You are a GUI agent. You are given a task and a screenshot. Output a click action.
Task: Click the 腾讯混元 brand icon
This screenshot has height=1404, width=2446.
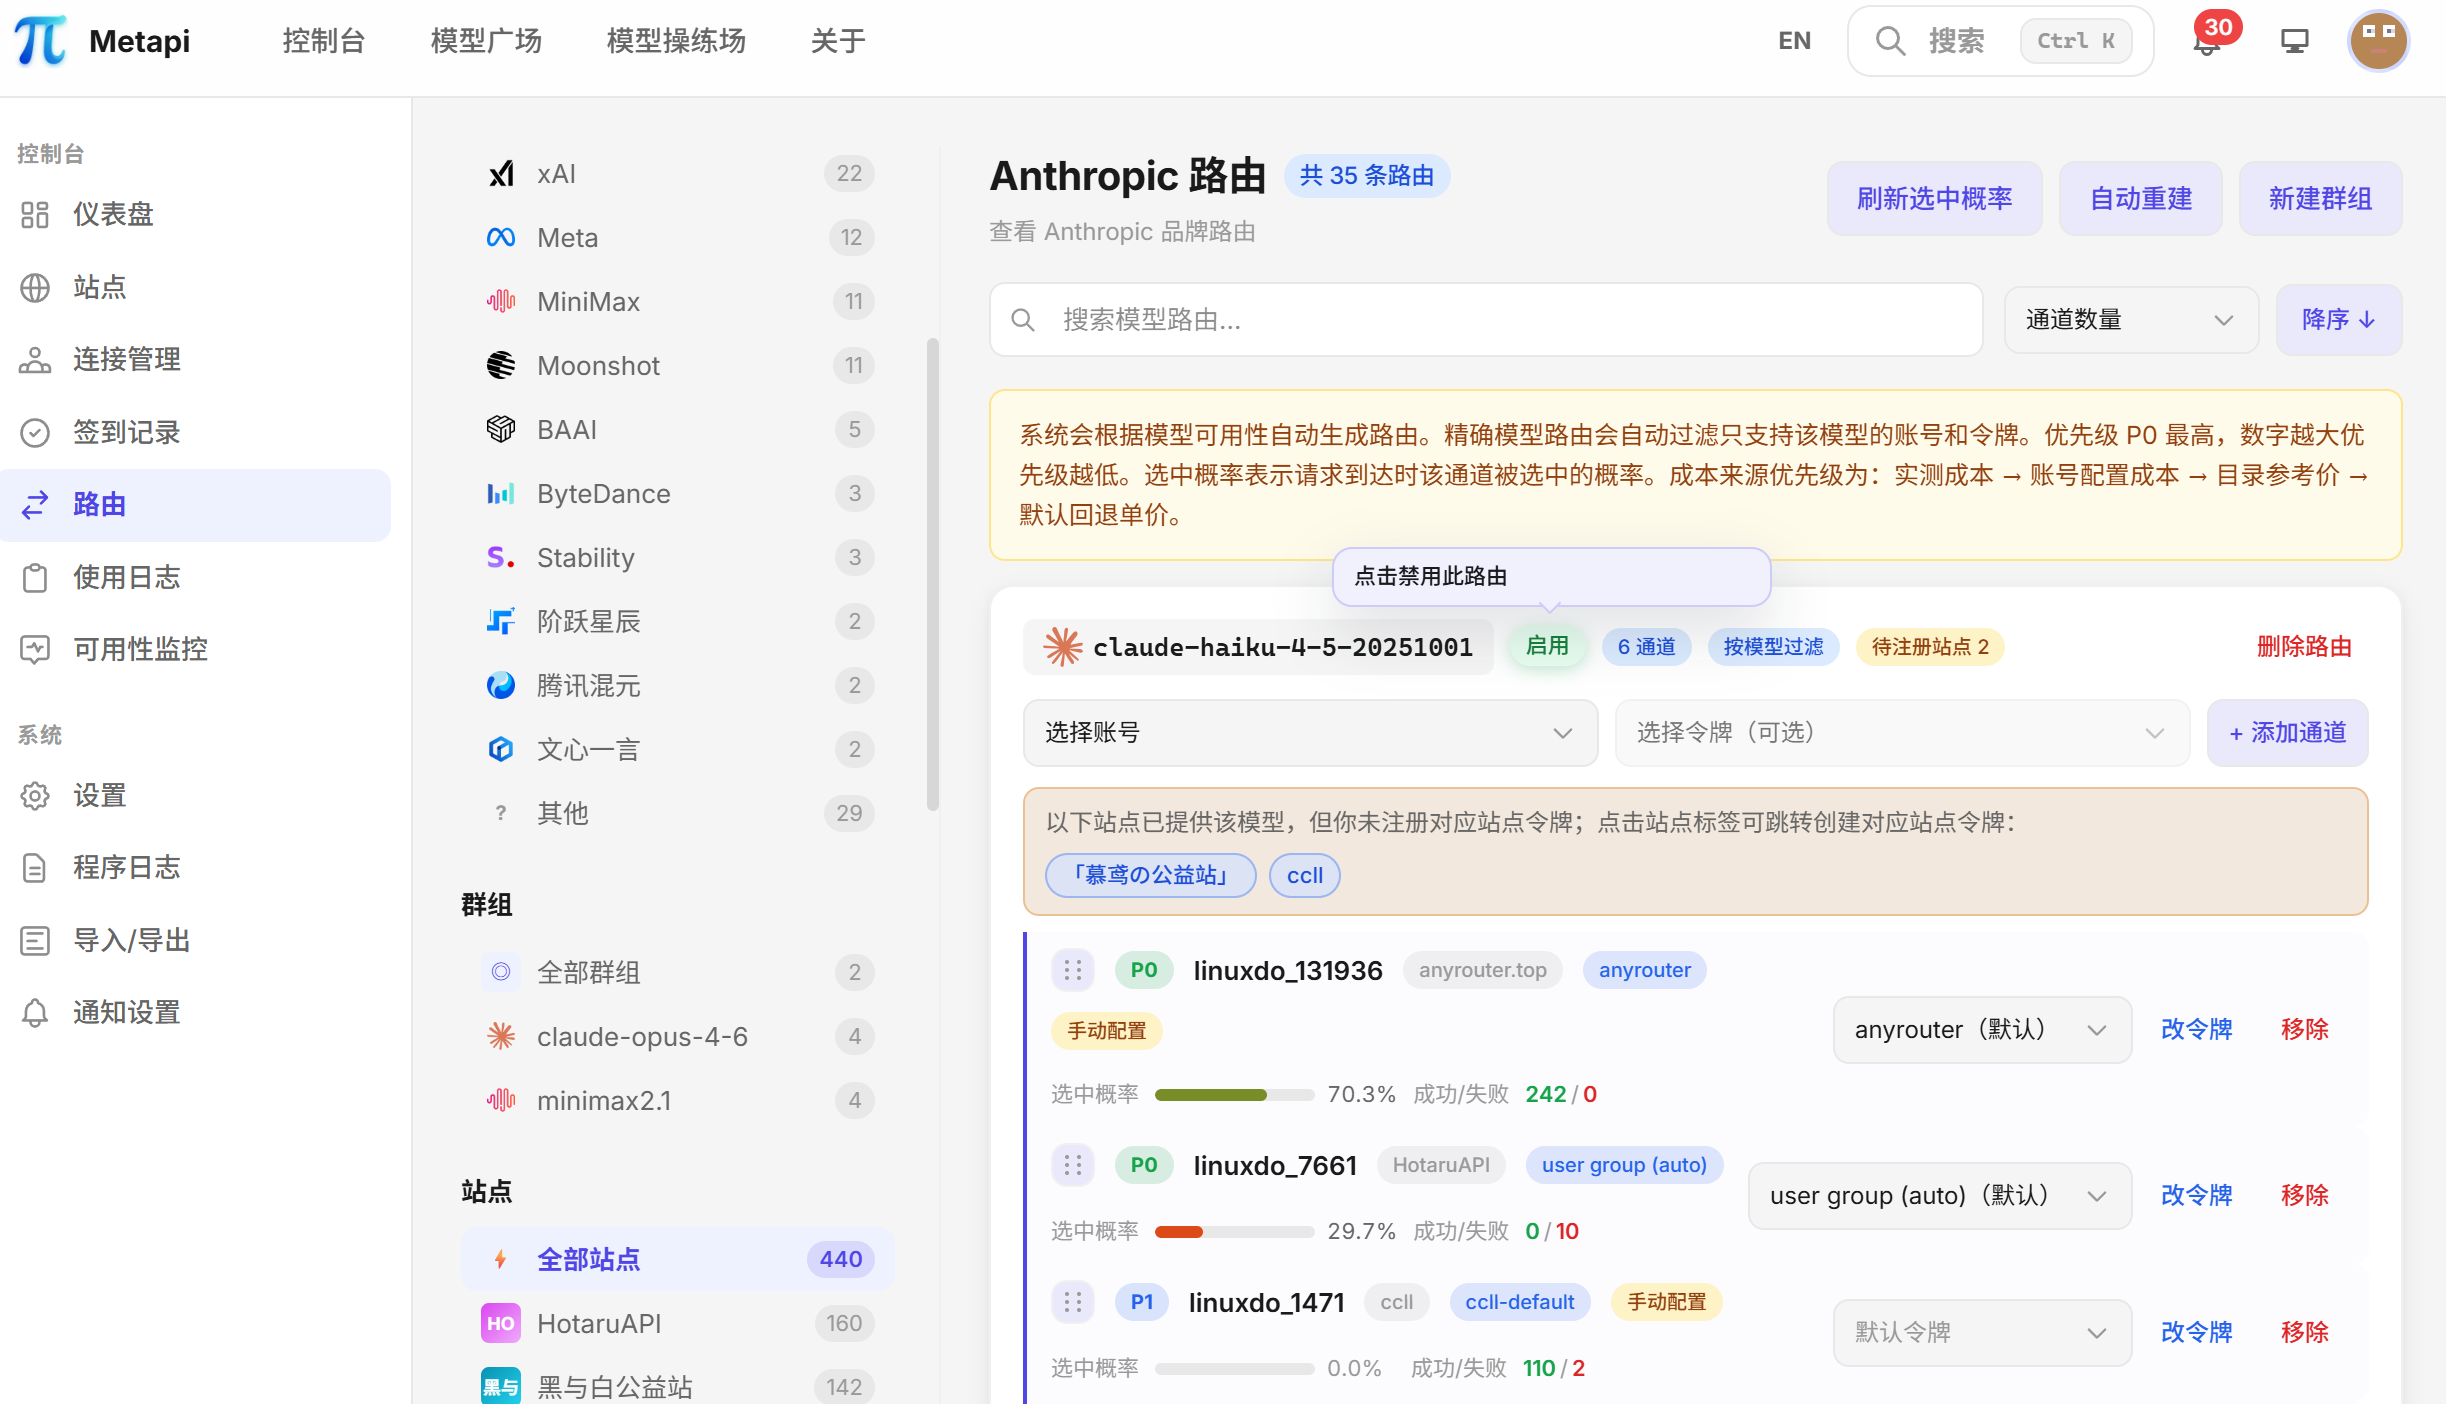coord(501,686)
